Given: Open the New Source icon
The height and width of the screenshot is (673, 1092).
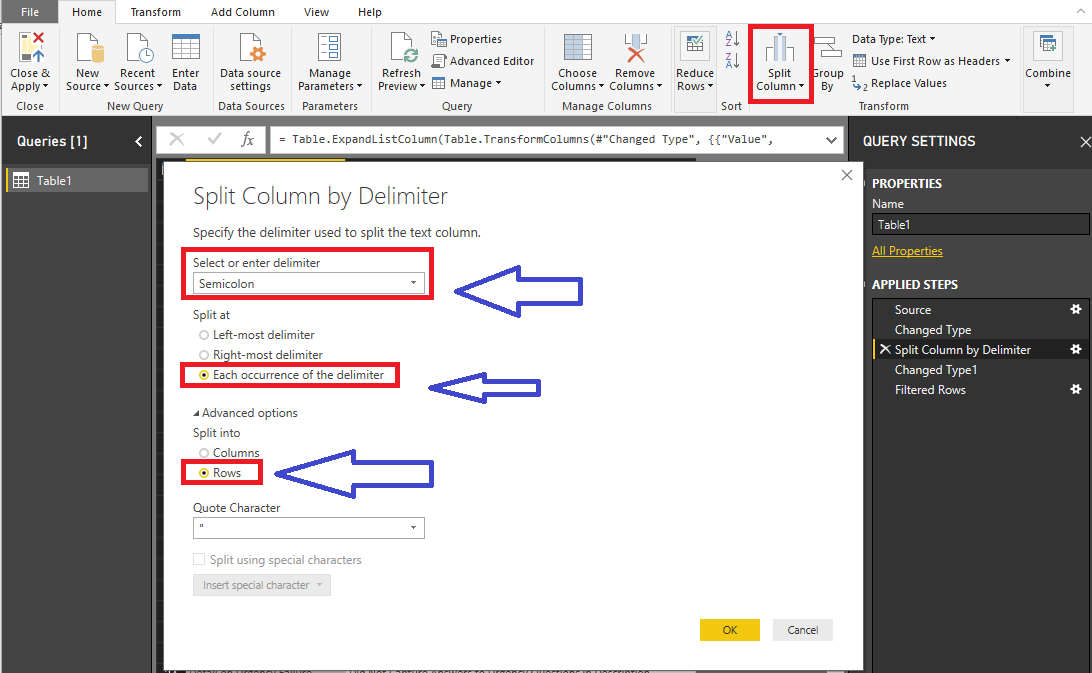Looking at the screenshot, I should (88, 49).
